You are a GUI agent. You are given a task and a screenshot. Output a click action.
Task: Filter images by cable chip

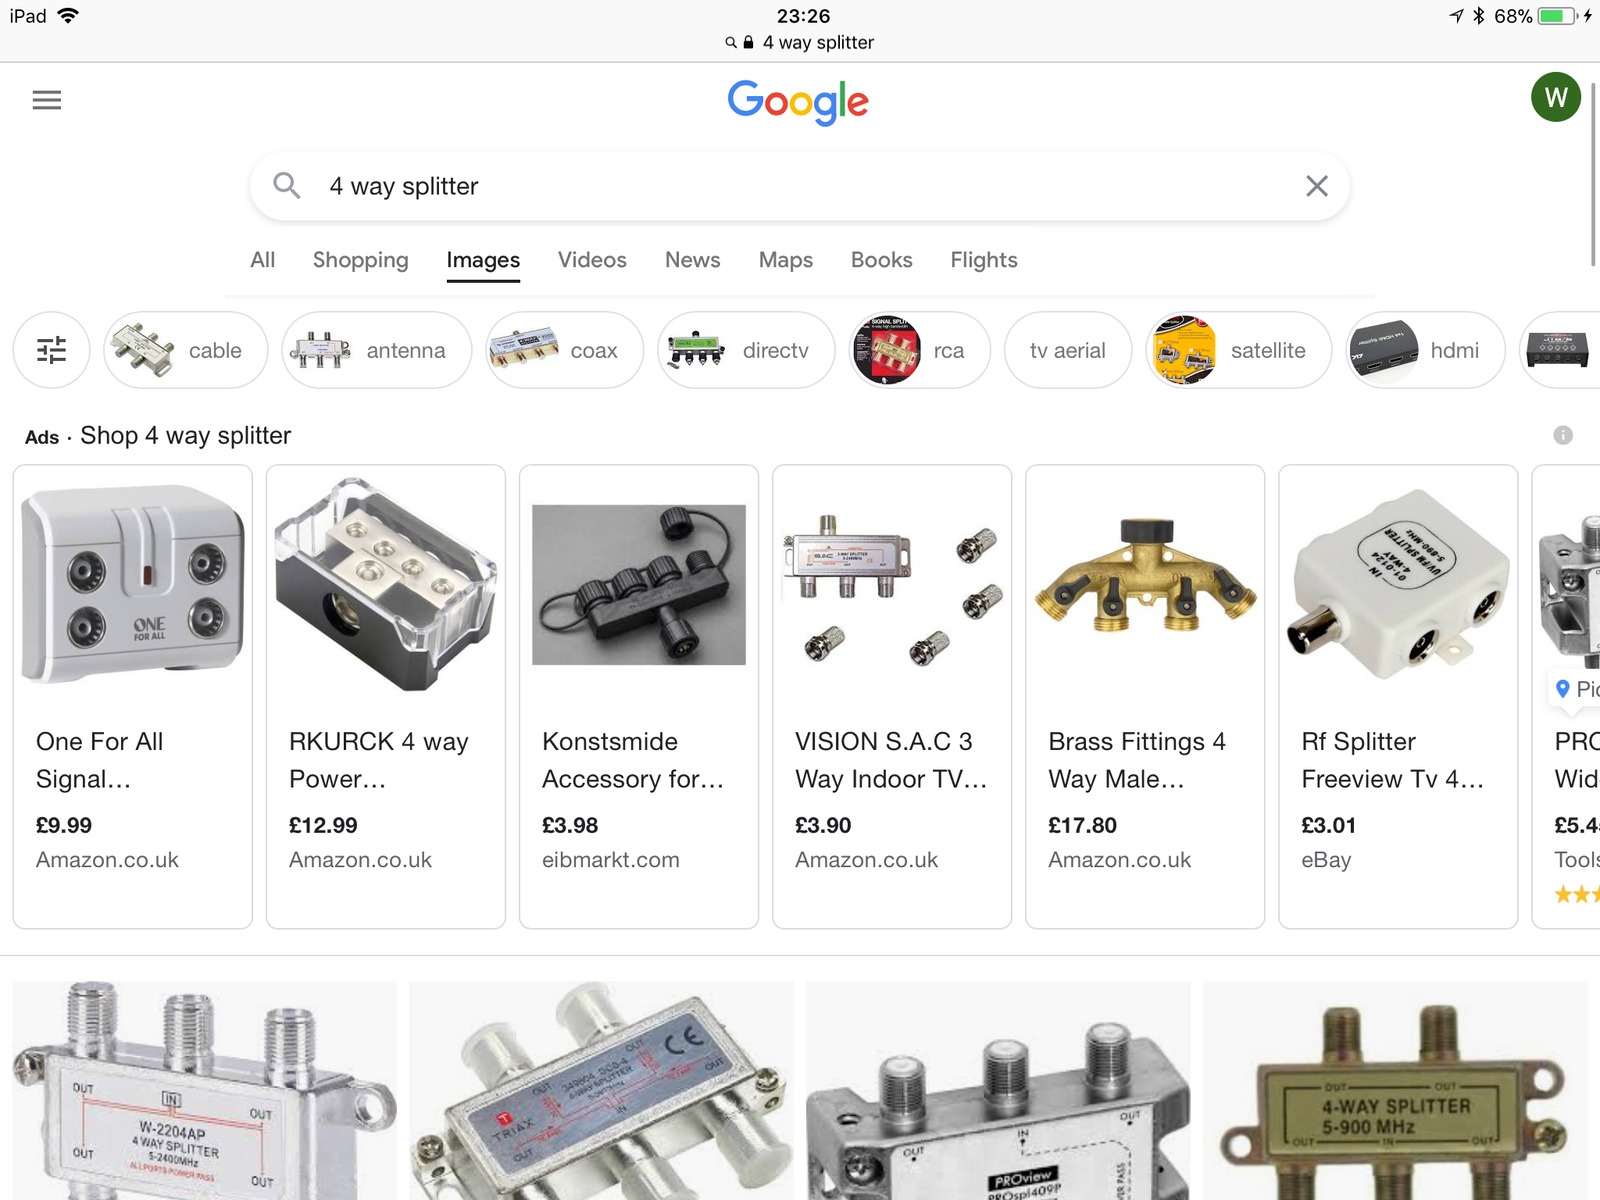tap(186, 350)
